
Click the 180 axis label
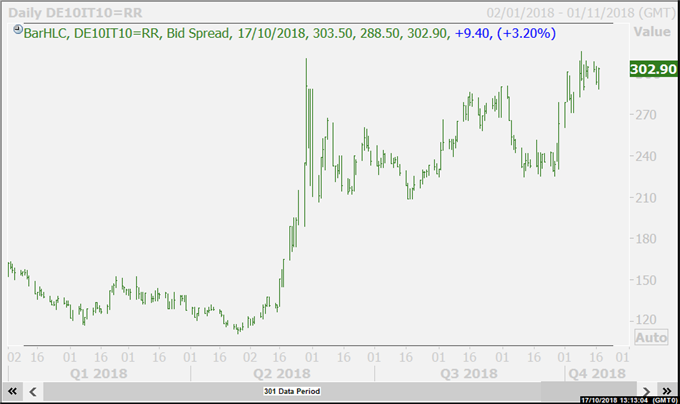[x=646, y=239]
